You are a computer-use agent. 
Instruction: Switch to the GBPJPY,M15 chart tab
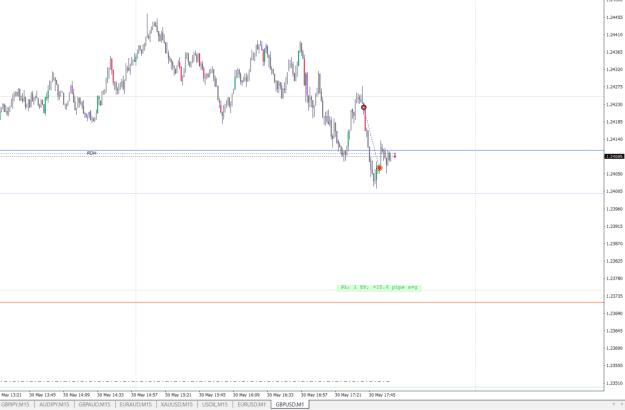click(15, 404)
